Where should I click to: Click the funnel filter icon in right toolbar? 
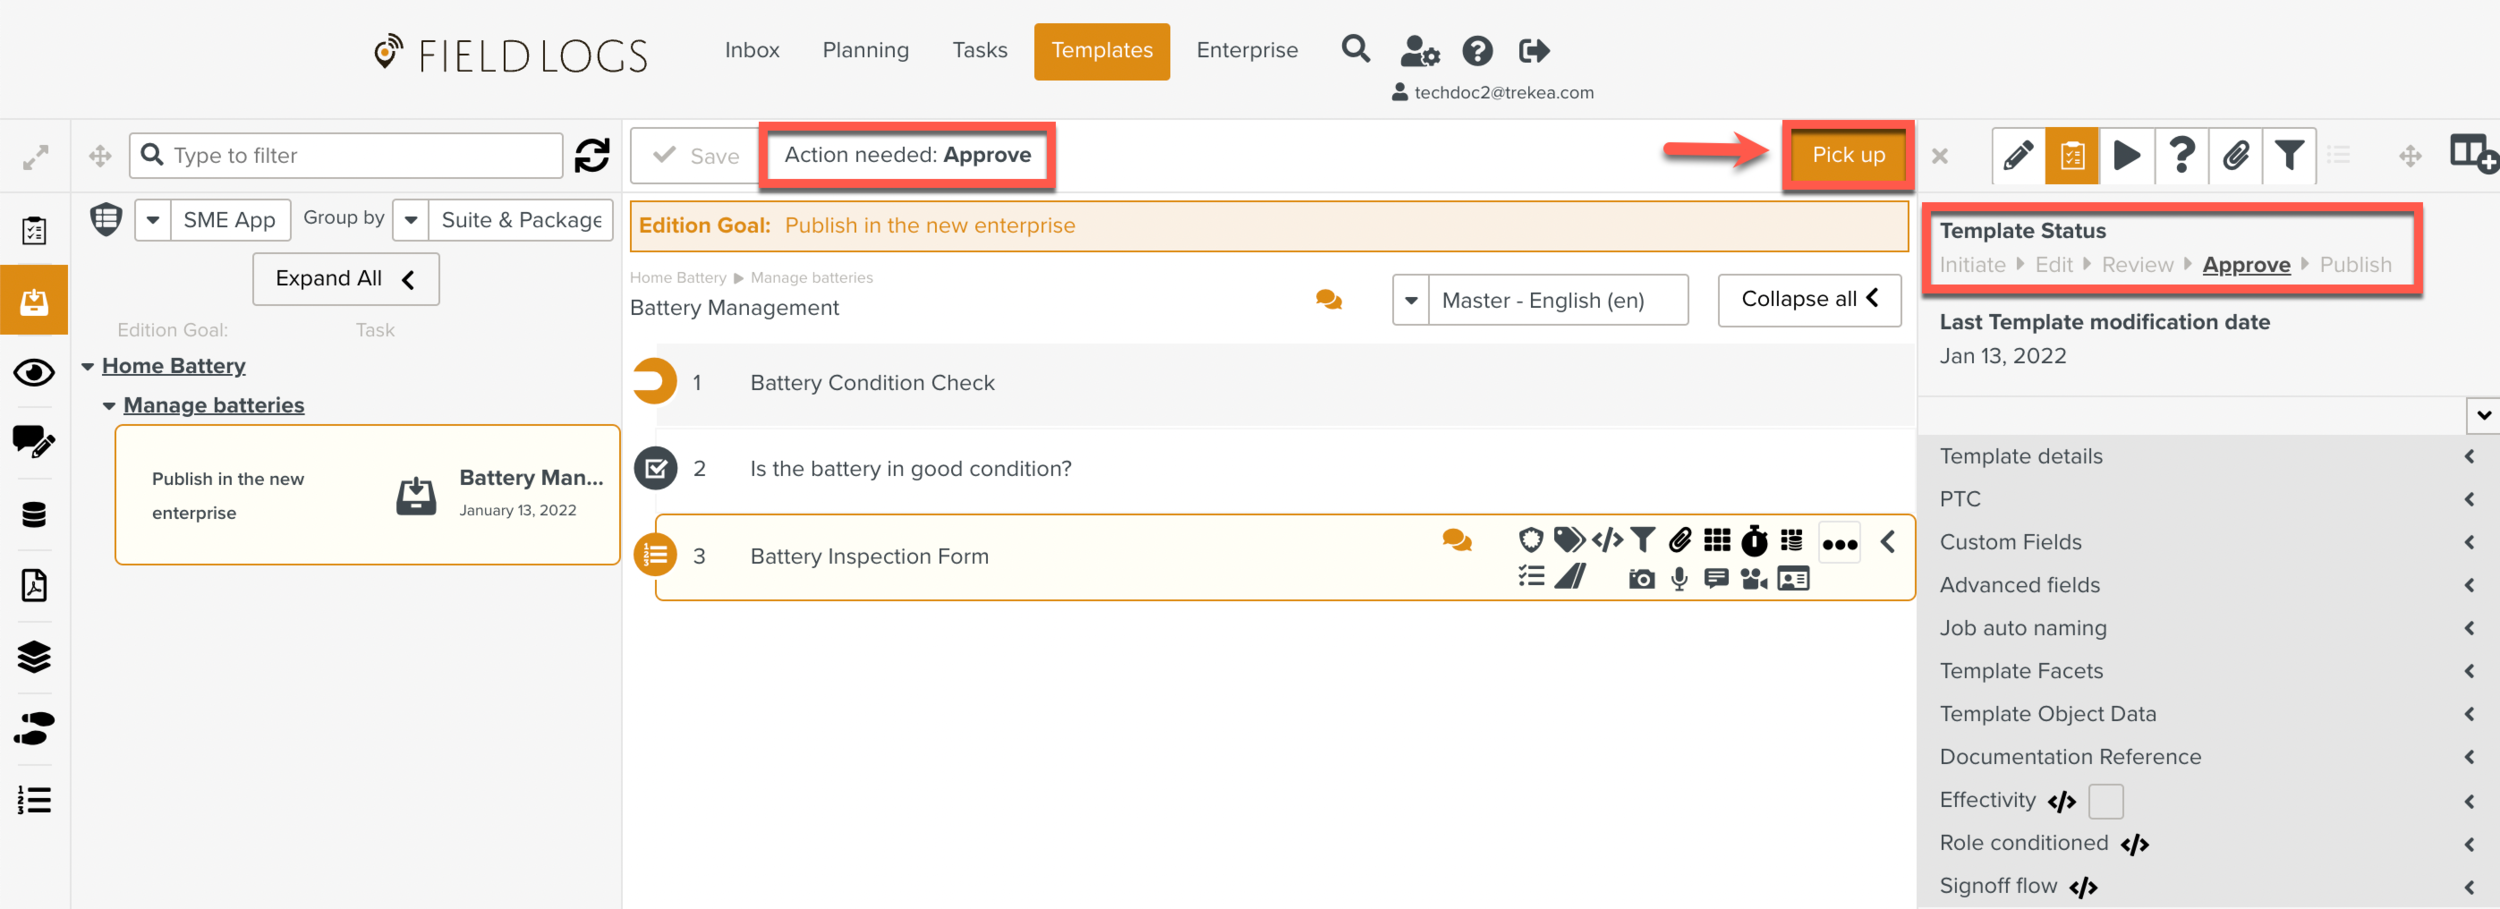(x=2289, y=156)
